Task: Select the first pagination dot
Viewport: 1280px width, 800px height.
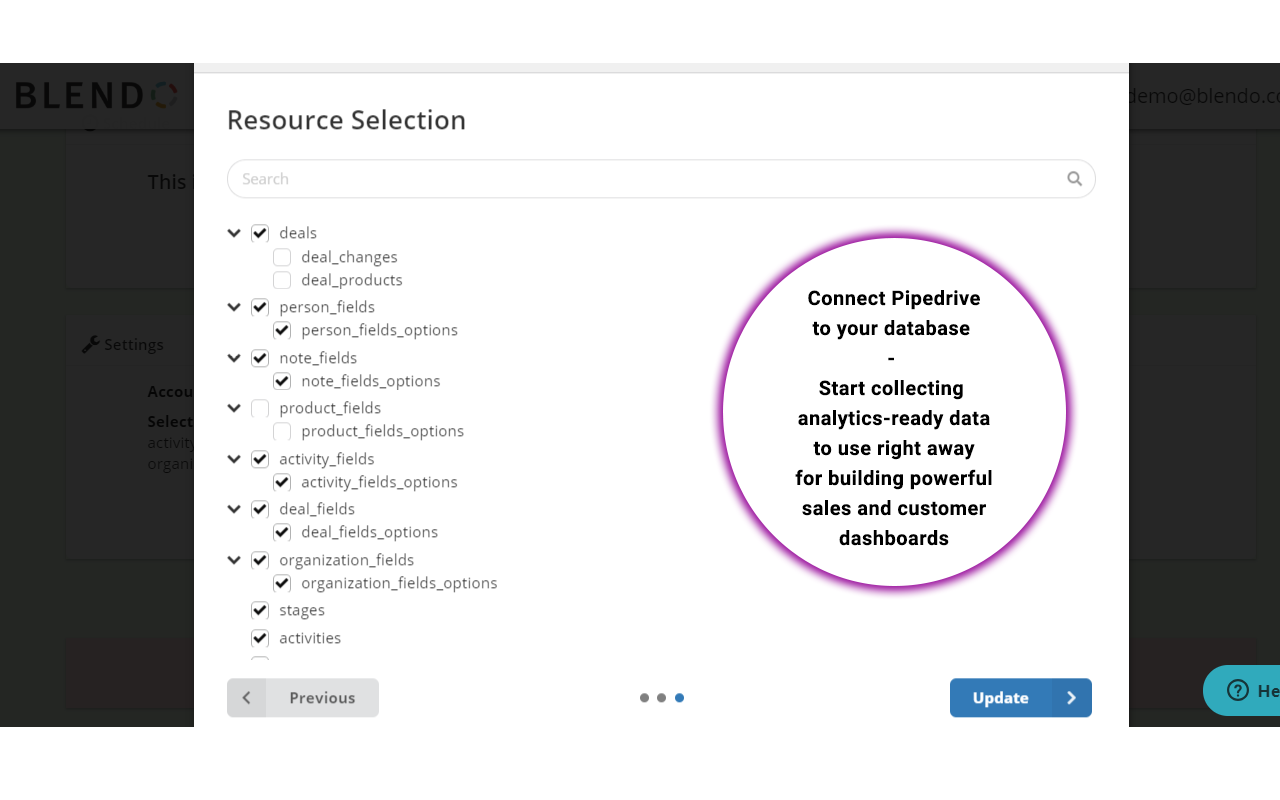Action: click(644, 697)
